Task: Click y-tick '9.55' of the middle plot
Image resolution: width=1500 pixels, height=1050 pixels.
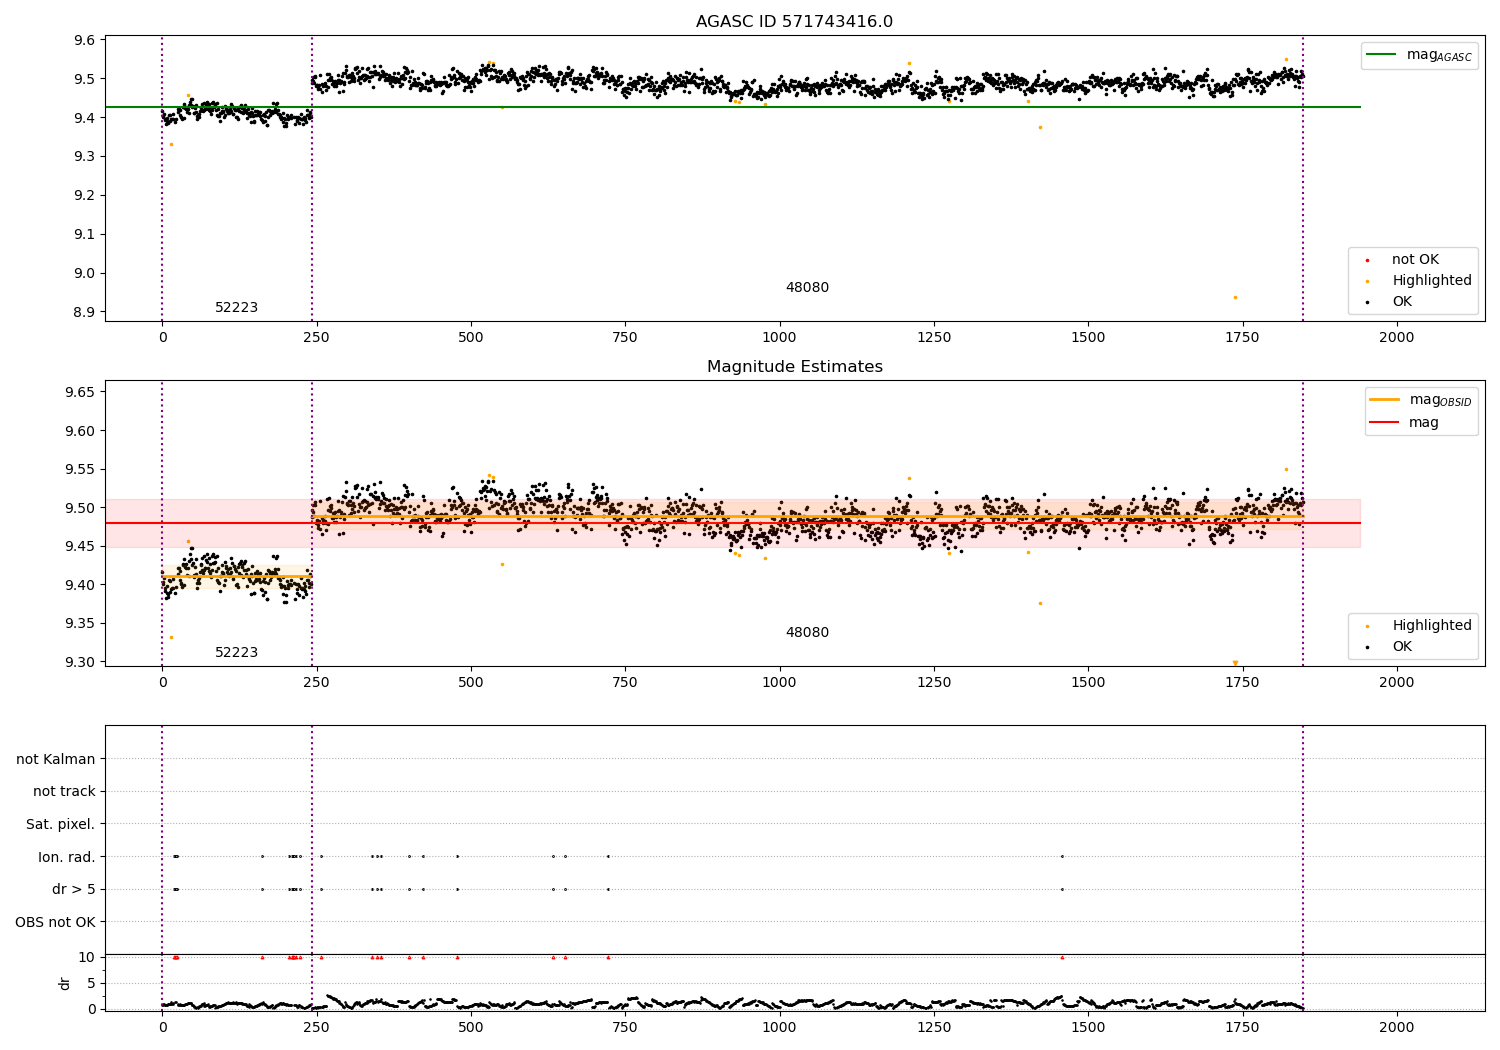Action: coord(81,469)
